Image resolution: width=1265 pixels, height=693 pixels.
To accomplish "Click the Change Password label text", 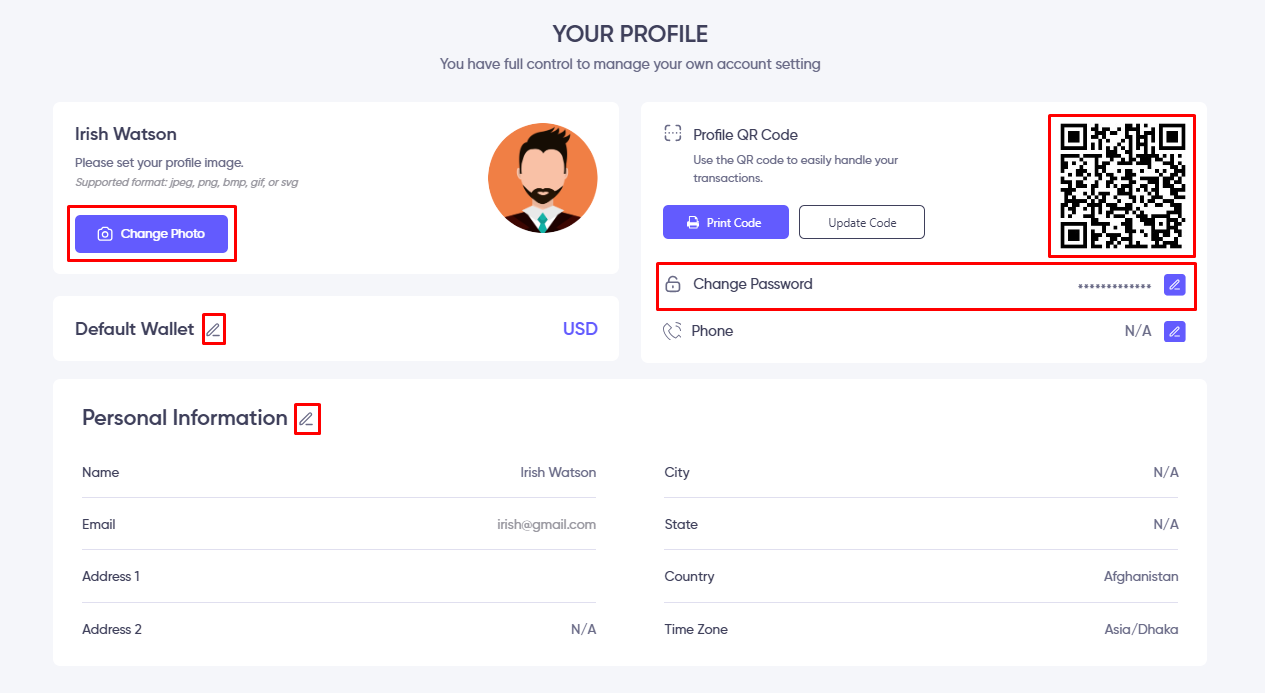I will [753, 284].
